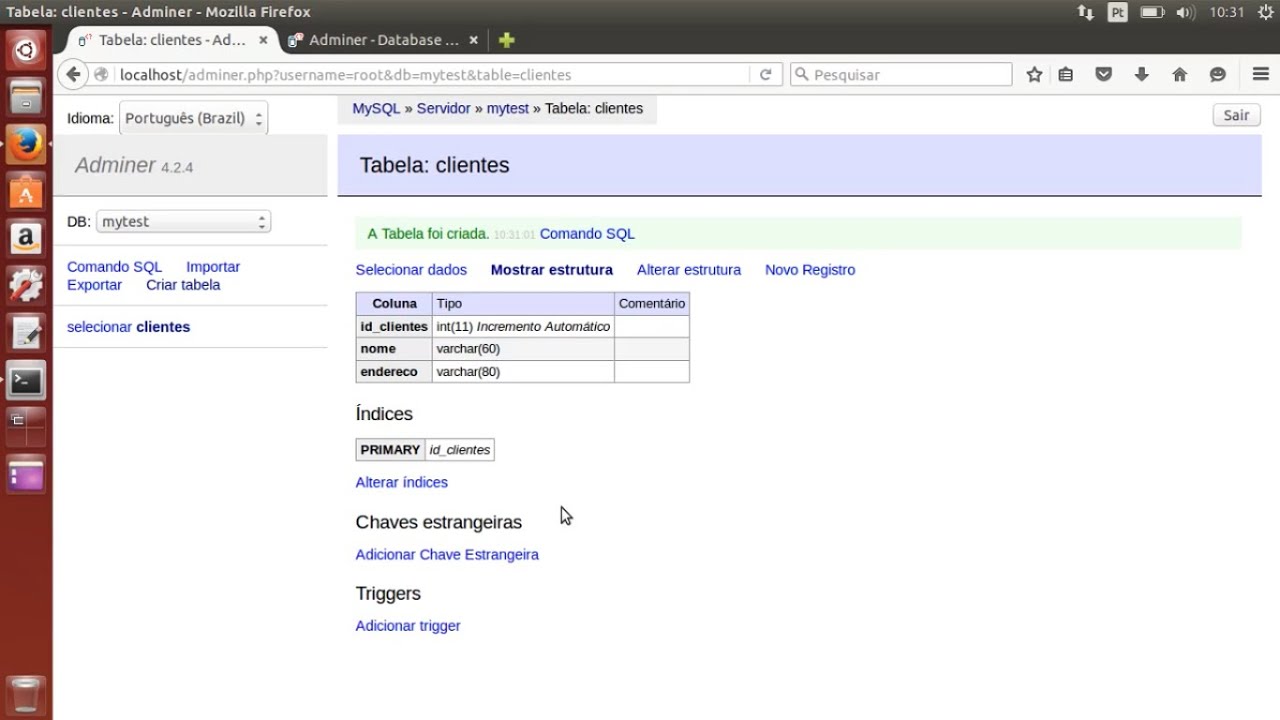Open System Settings wrench-and-gear icon

(x=26, y=286)
